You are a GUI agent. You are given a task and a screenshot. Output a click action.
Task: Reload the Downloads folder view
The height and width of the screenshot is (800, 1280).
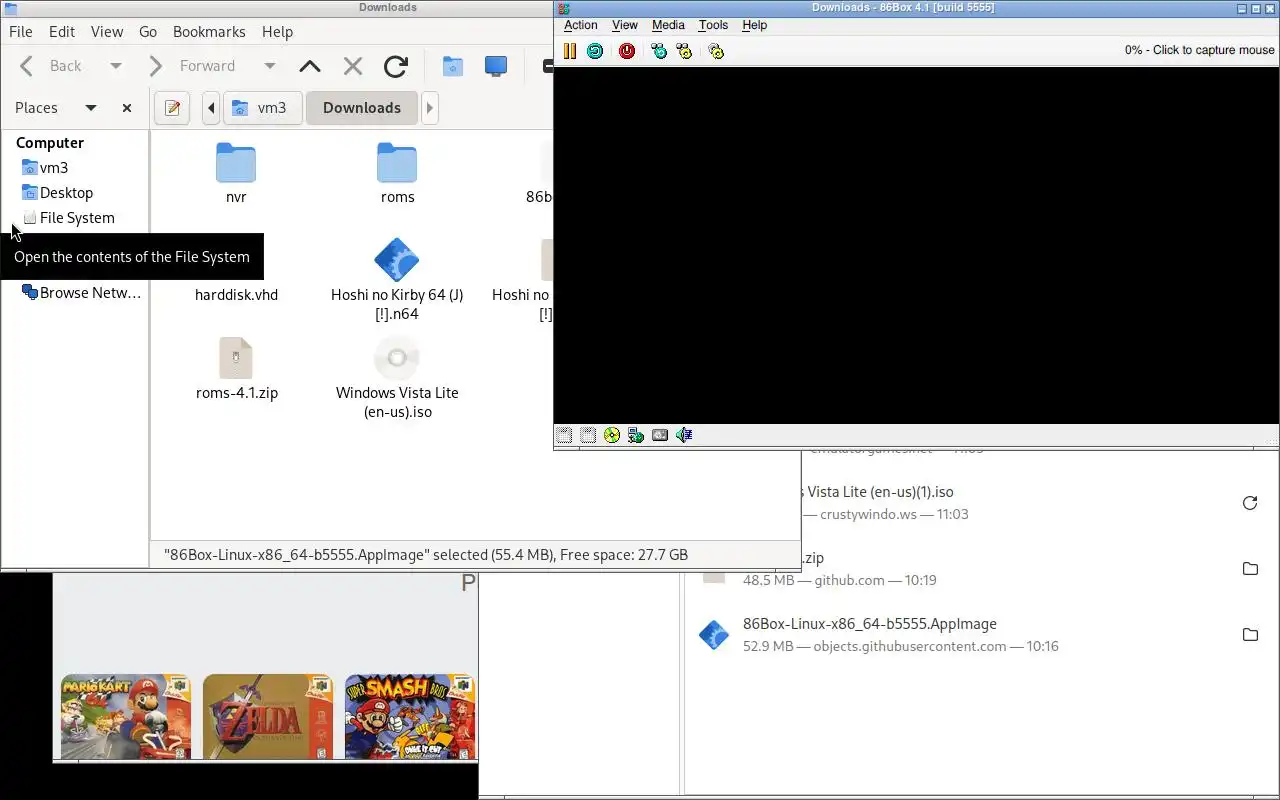pyautogui.click(x=396, y=66)
